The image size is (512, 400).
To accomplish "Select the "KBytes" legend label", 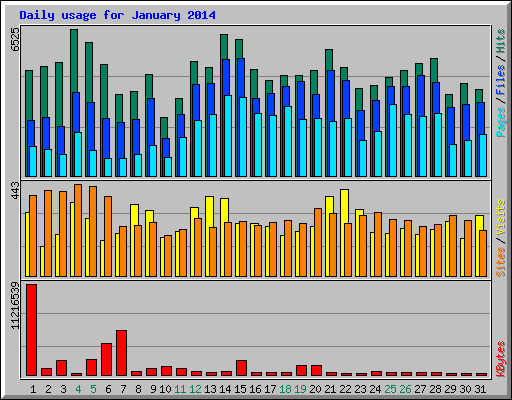I will (x=501, y=359).
